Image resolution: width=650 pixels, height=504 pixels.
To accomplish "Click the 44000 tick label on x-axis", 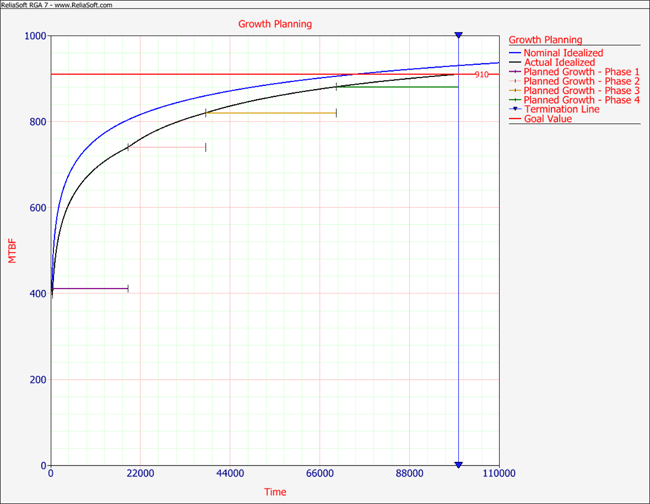I will point(230,474).
